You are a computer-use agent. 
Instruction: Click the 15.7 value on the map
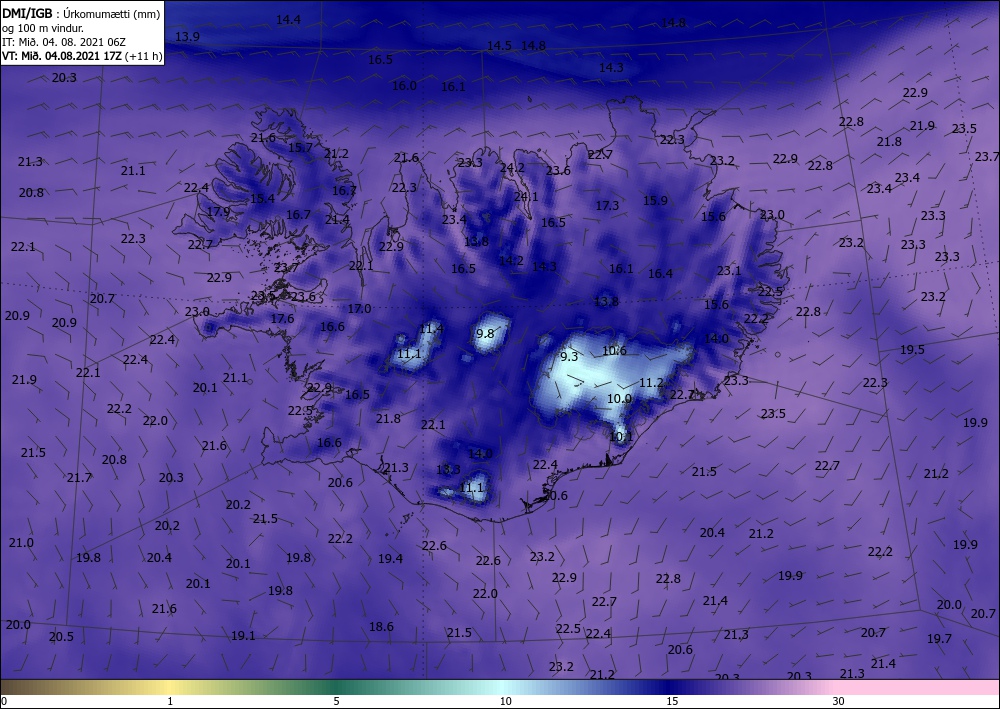pos(300,147)
